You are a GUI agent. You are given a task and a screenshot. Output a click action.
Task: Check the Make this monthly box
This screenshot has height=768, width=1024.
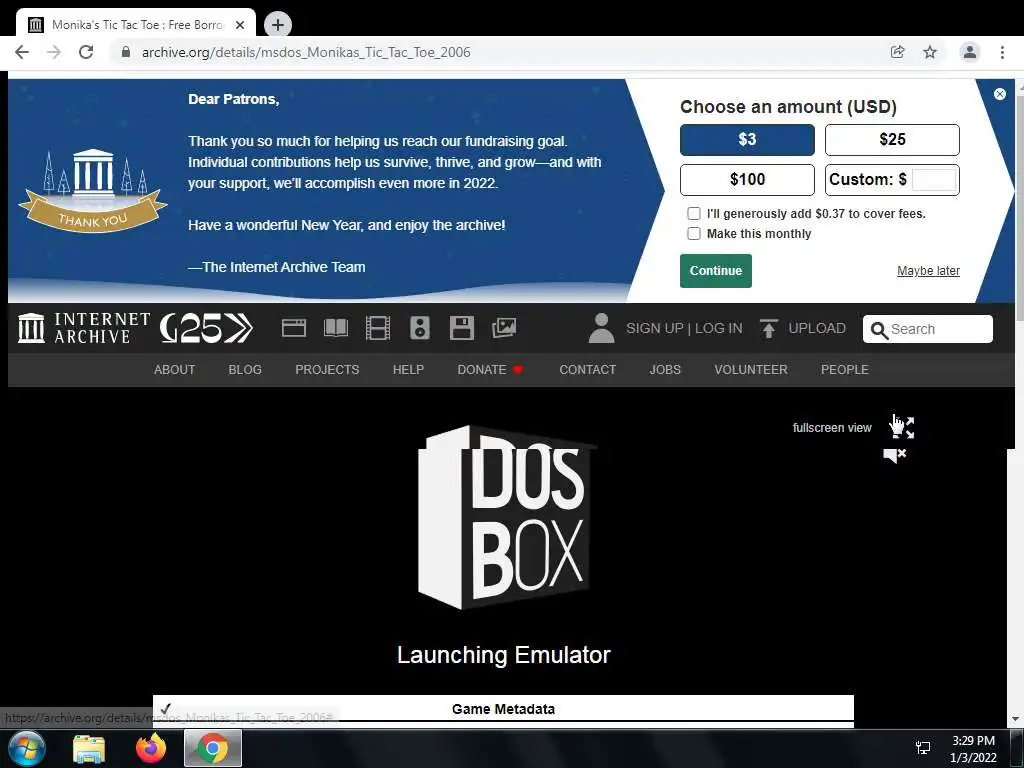694,234
